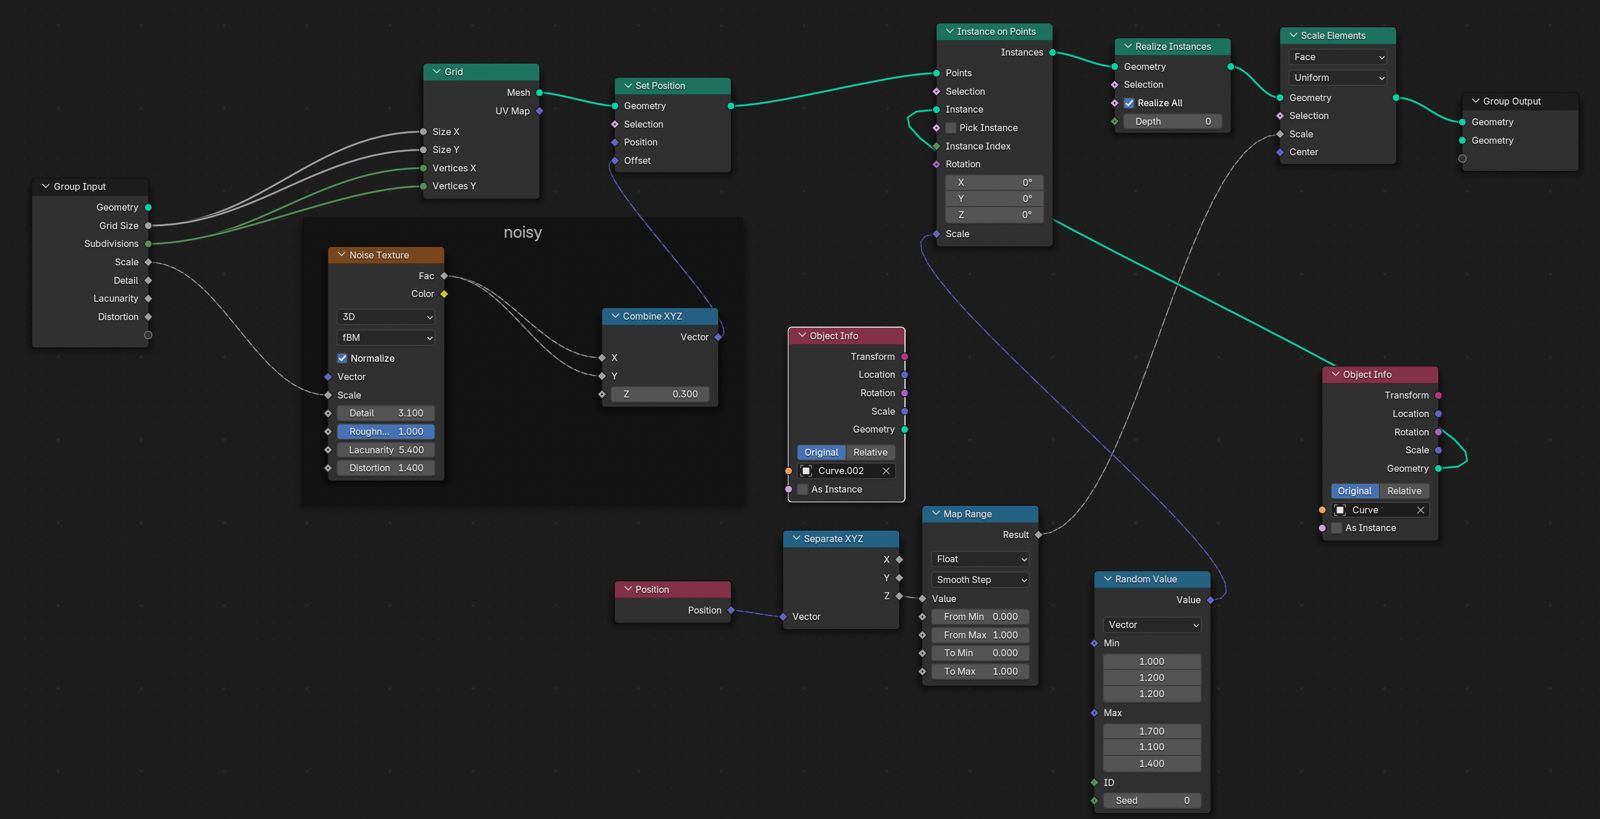Enable the Pick Instance checkbox
This screenshot has width=1600, height=819.
click(x=951, y=128)
